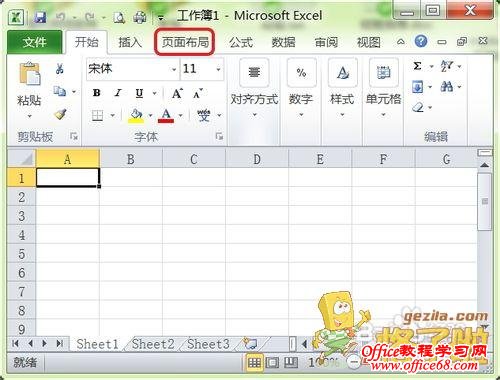Viewport: 500px width, 380px height.
Task: Open the 文件 (File) tab
Action: pyautogui.click(x=35, y=42)
